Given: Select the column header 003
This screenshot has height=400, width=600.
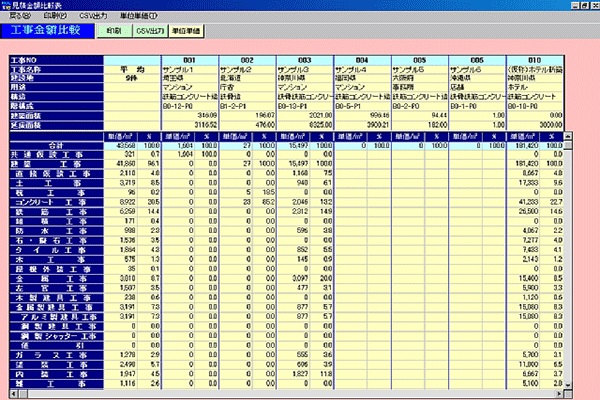Looking at the screenshot, I should point(305,60).
